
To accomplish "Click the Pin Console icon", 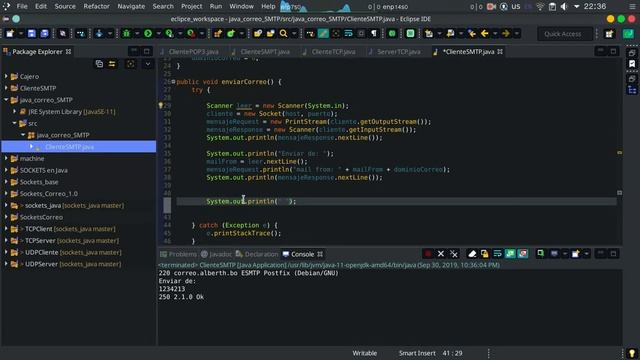I will coord(540,254).
